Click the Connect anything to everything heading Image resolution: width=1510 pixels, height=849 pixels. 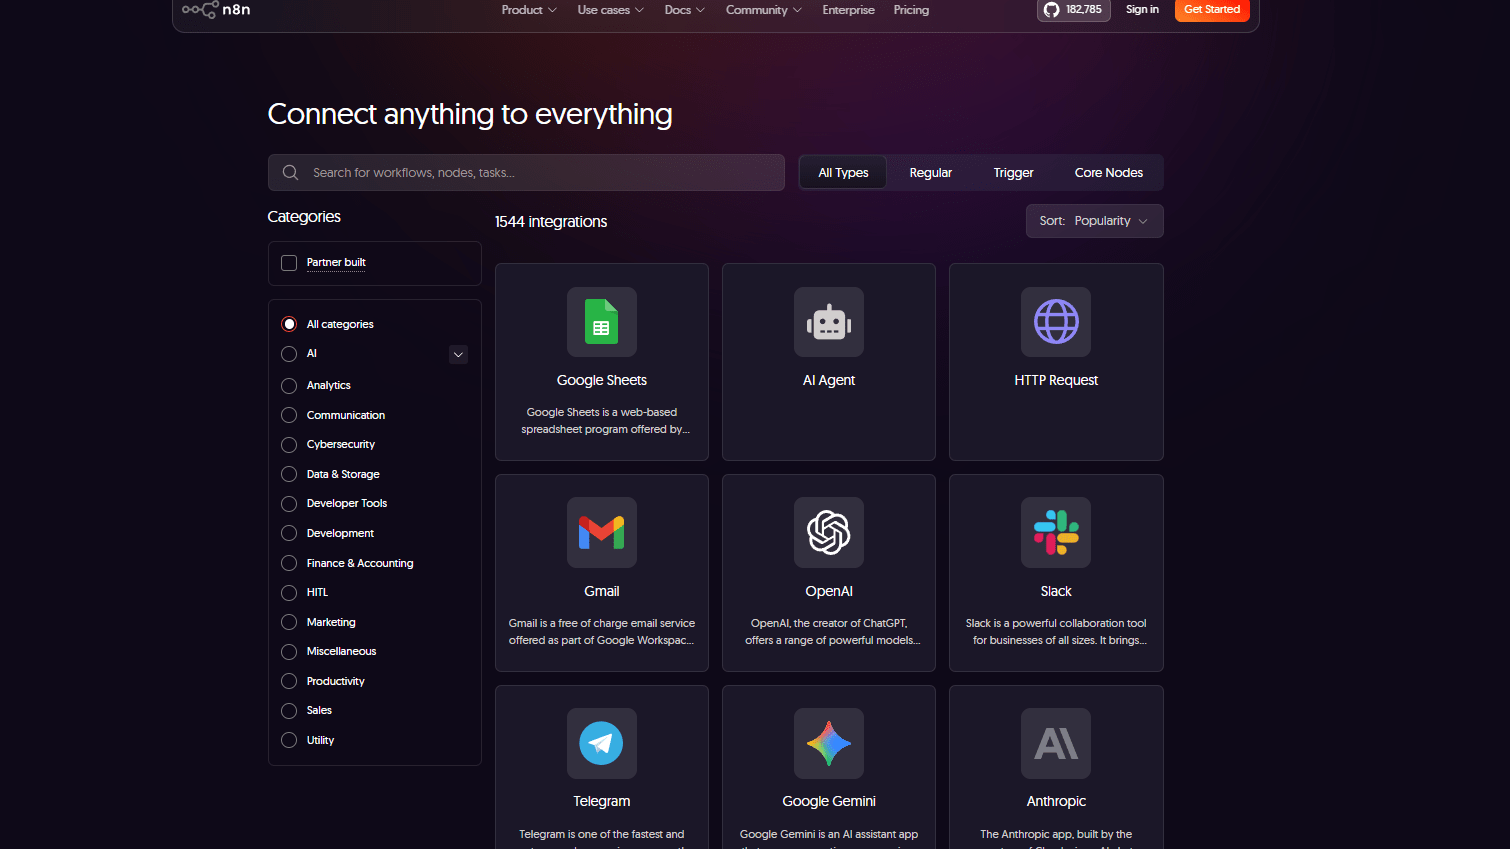470,114
